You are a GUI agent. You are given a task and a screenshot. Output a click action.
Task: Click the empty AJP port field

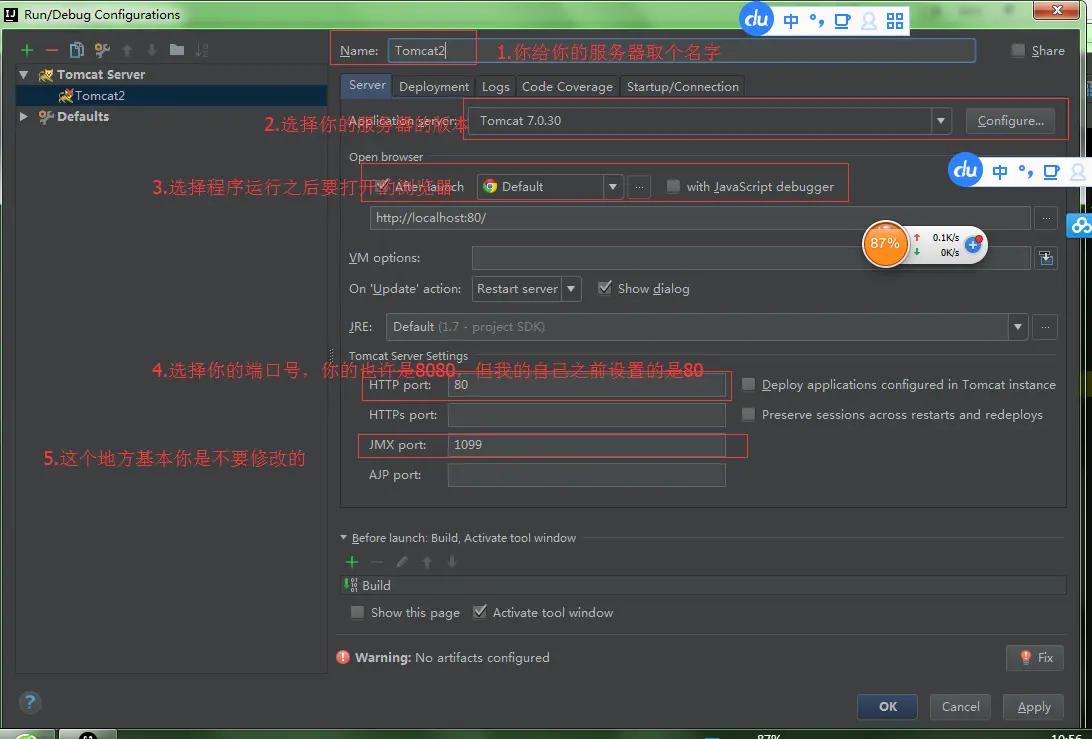pos(586,475)
